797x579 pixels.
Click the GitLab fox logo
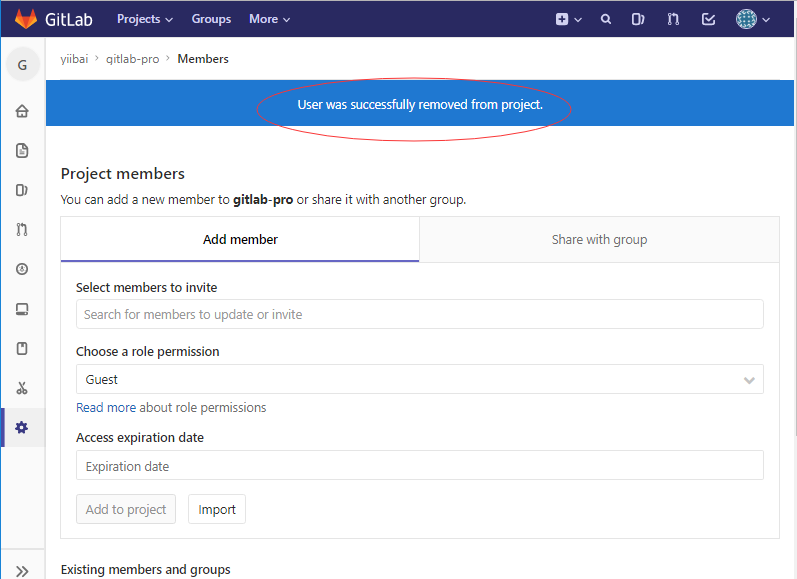[x=25, y=19]
